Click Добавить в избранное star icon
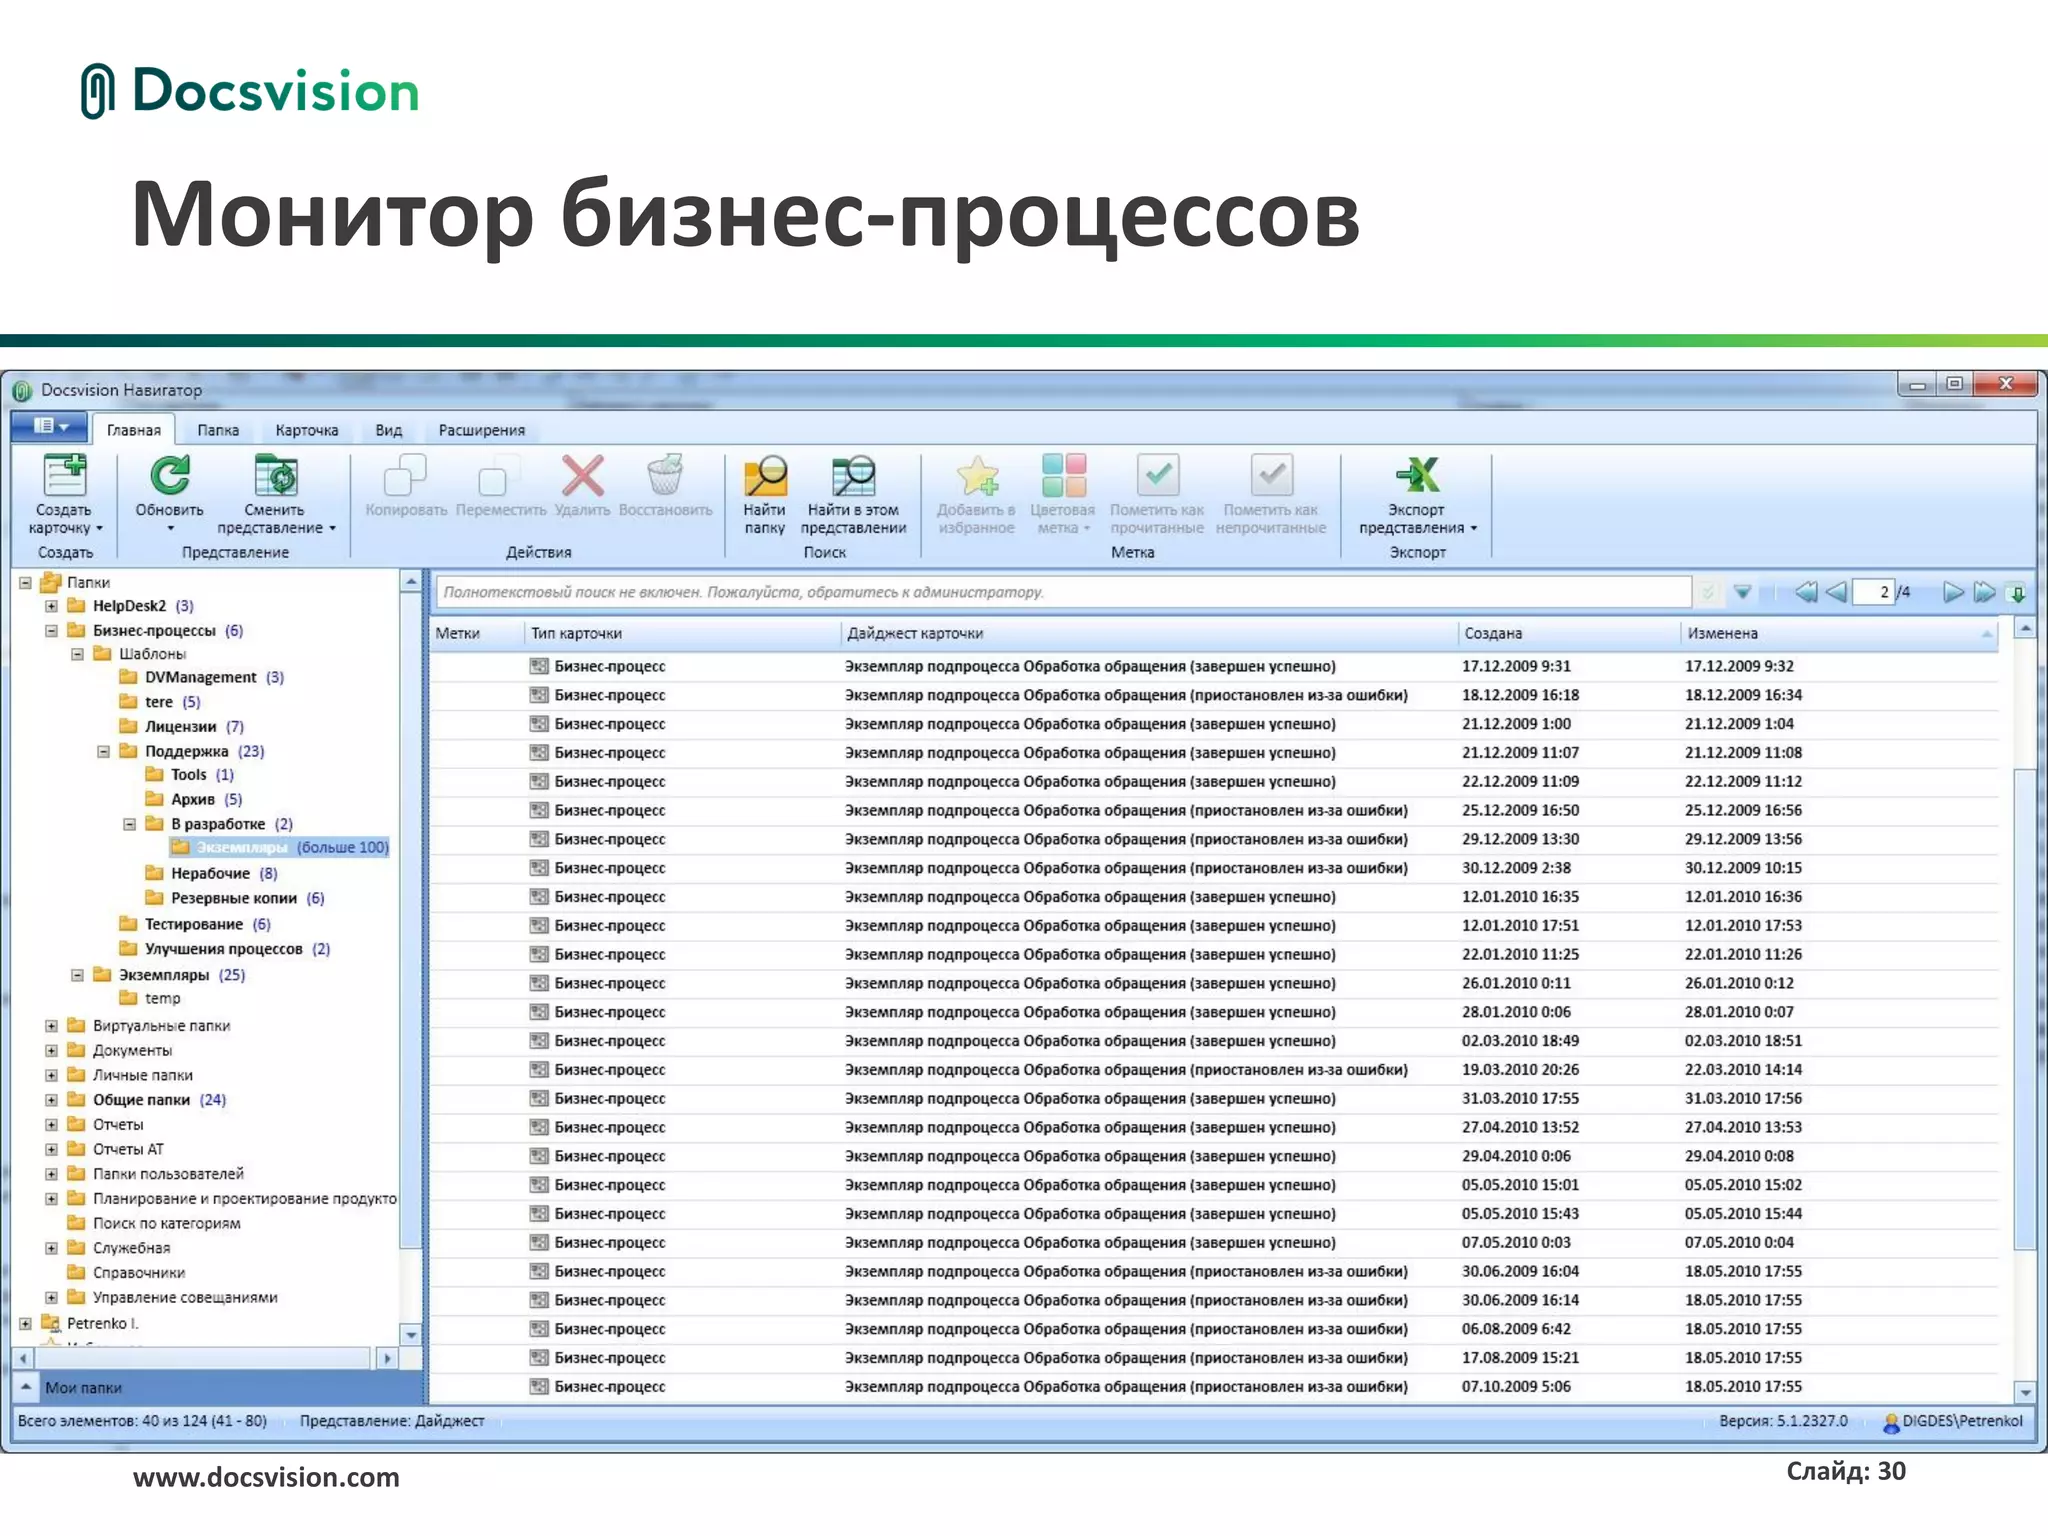This screenshot has height=1536, width=2048. point(977,476)
